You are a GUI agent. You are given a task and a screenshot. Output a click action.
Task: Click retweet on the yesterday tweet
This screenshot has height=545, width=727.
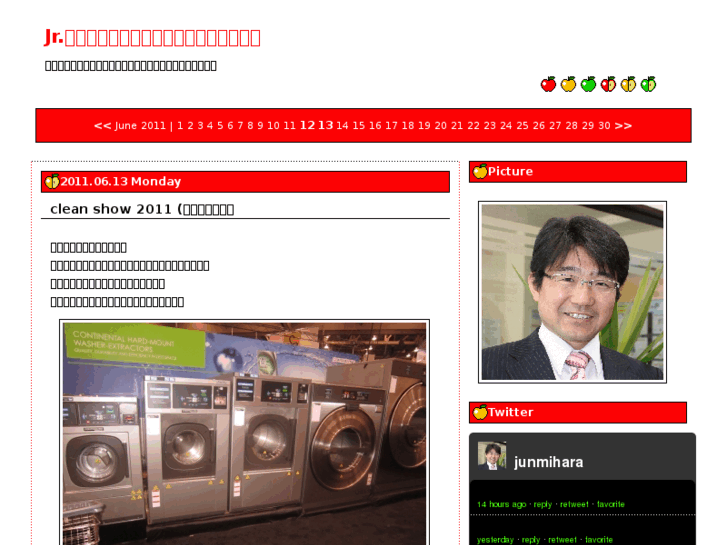point(562,540)
